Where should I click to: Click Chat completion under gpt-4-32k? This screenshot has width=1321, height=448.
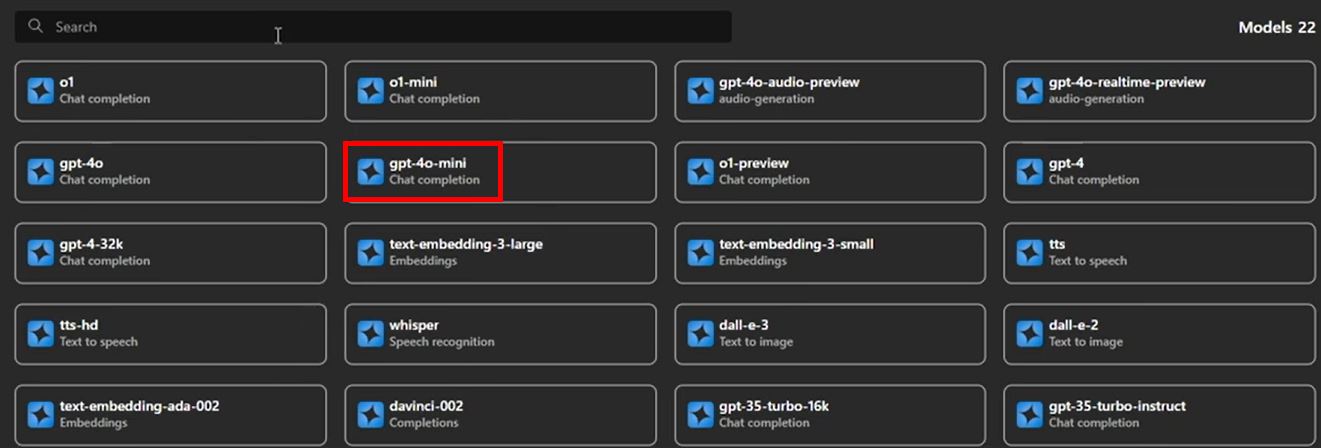[x=104, y=261]
